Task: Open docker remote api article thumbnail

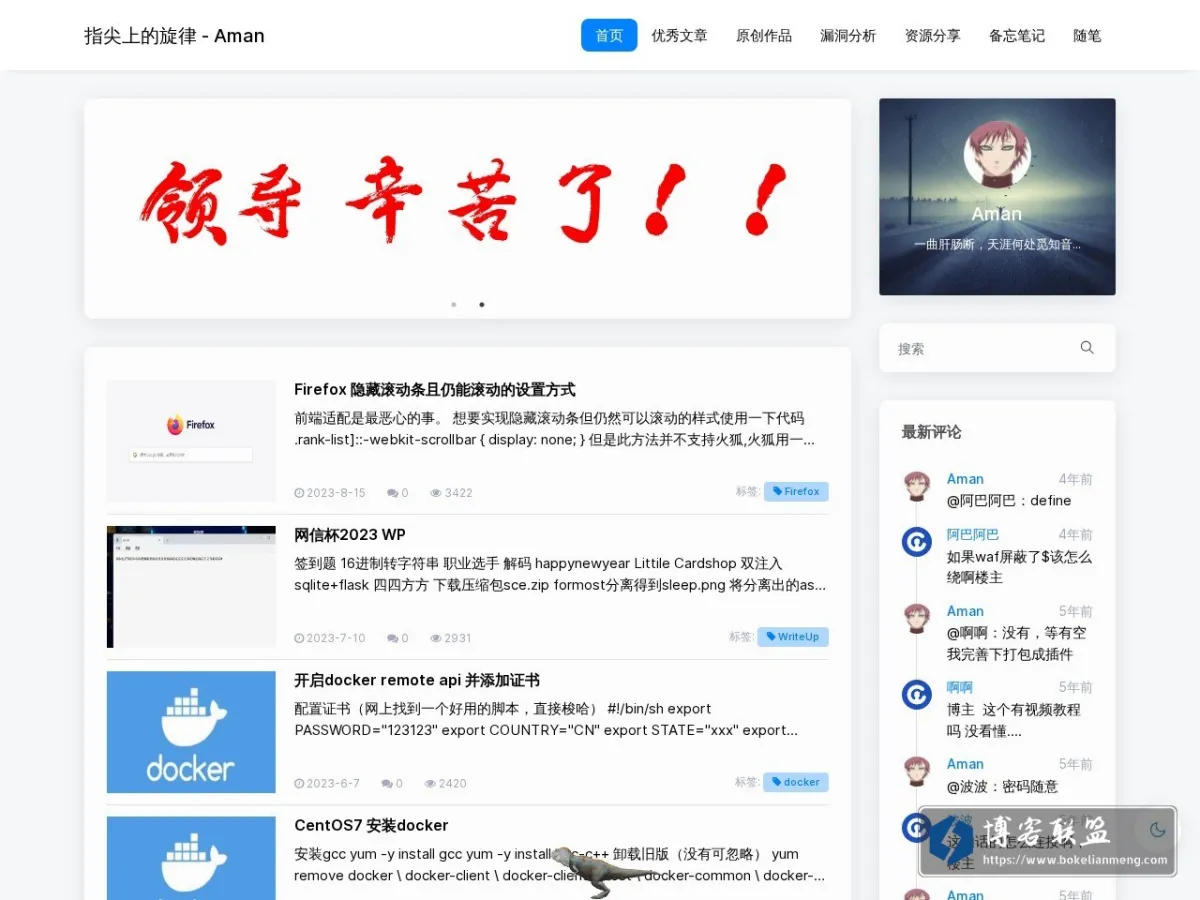Action: (191, 732)
